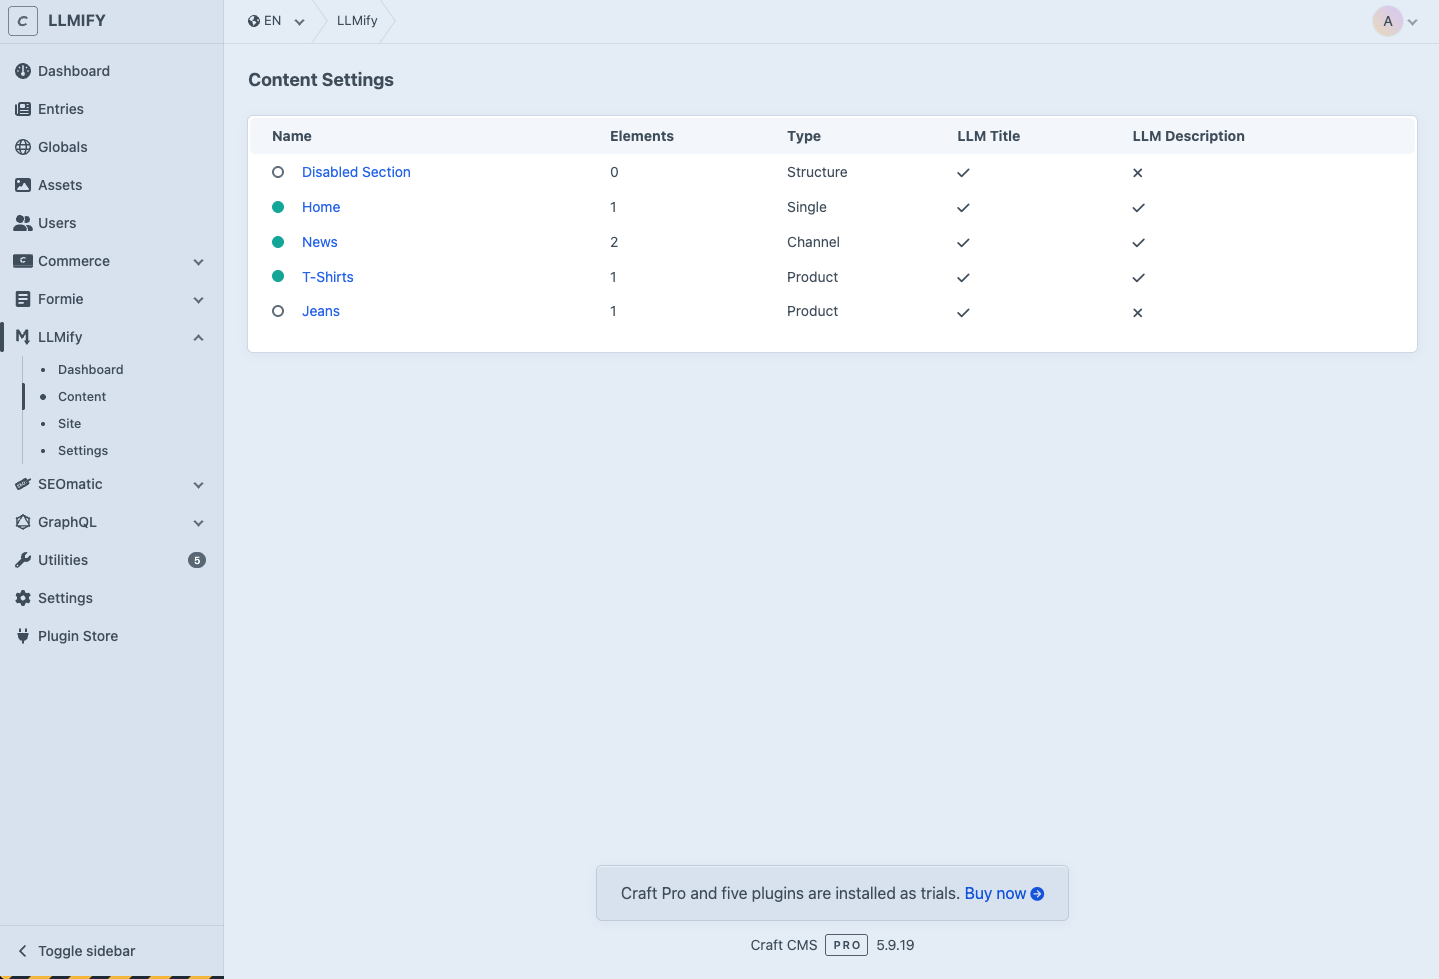The height and width of the screenshot is (979, 1439).
Task: Expand the Commerce sidebar menu chevron
Action: (198, 262)
